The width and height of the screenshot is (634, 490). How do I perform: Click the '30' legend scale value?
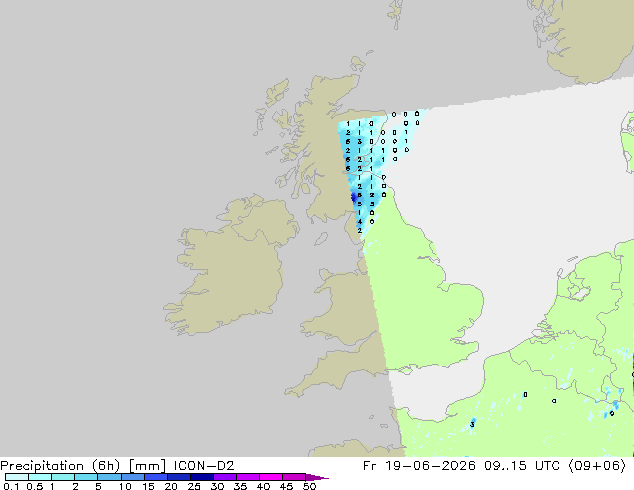tap(217, 486)
